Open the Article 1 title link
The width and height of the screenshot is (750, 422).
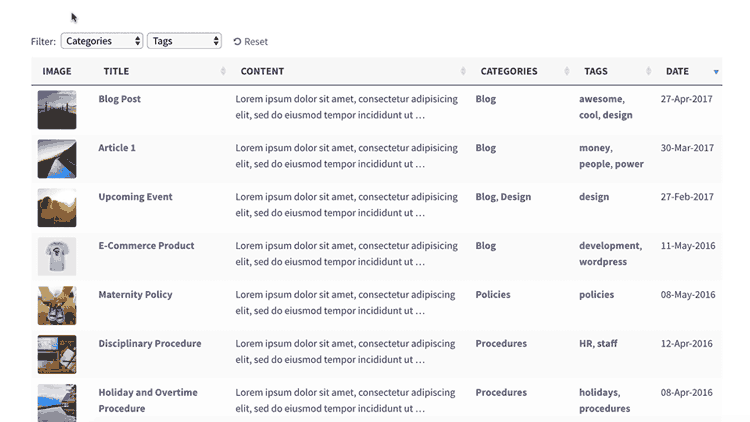tap(117, 148)
